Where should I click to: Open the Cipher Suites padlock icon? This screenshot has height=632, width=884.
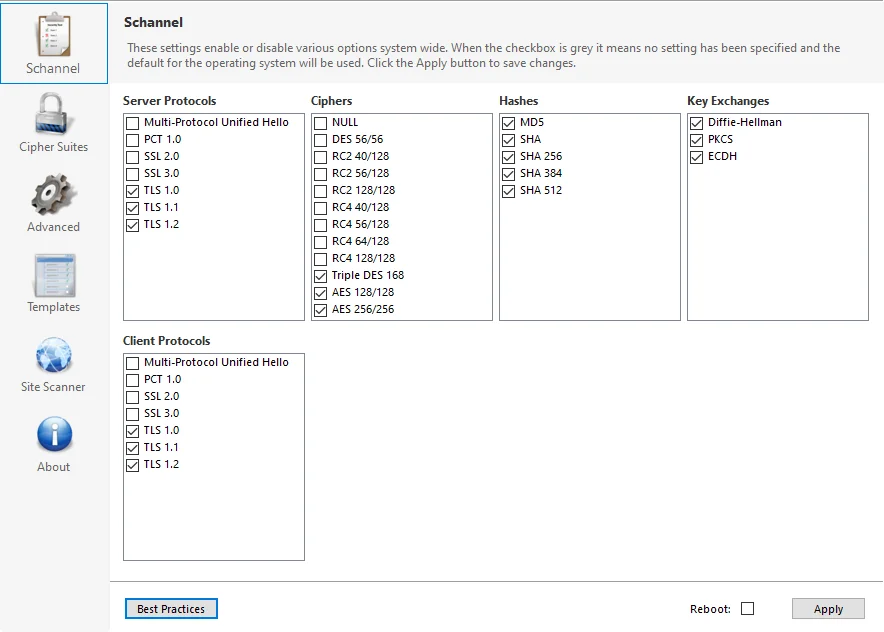(x=51, y=114)
